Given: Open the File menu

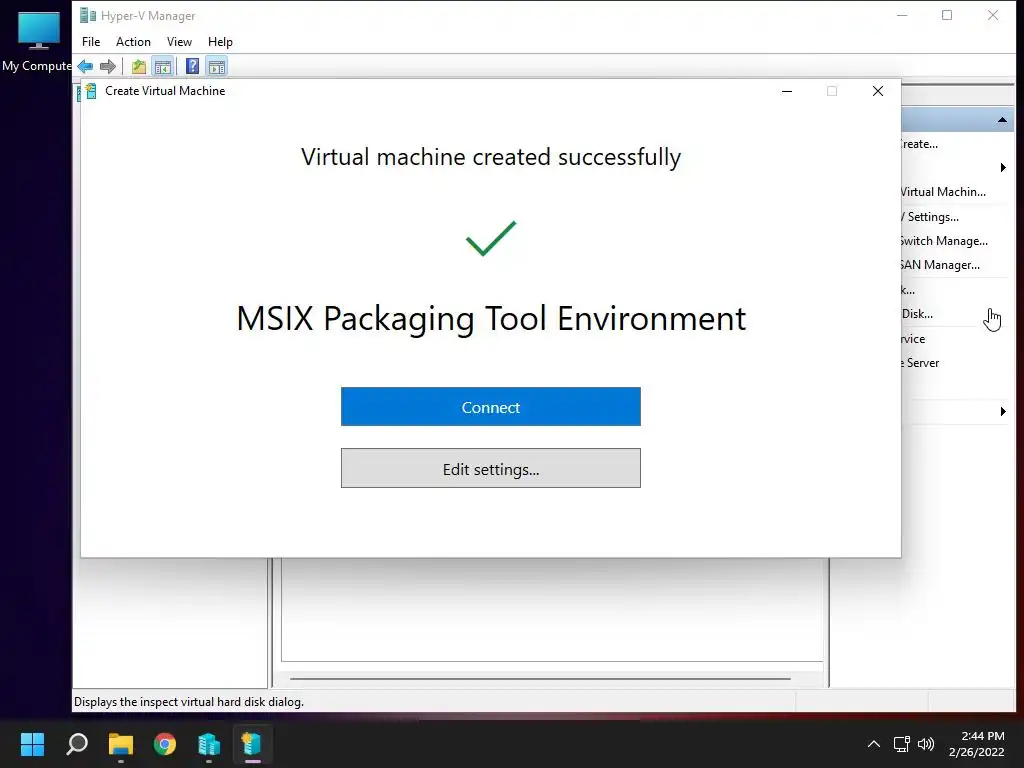Looking at the screenshot, I should click(x=91, y=42).
